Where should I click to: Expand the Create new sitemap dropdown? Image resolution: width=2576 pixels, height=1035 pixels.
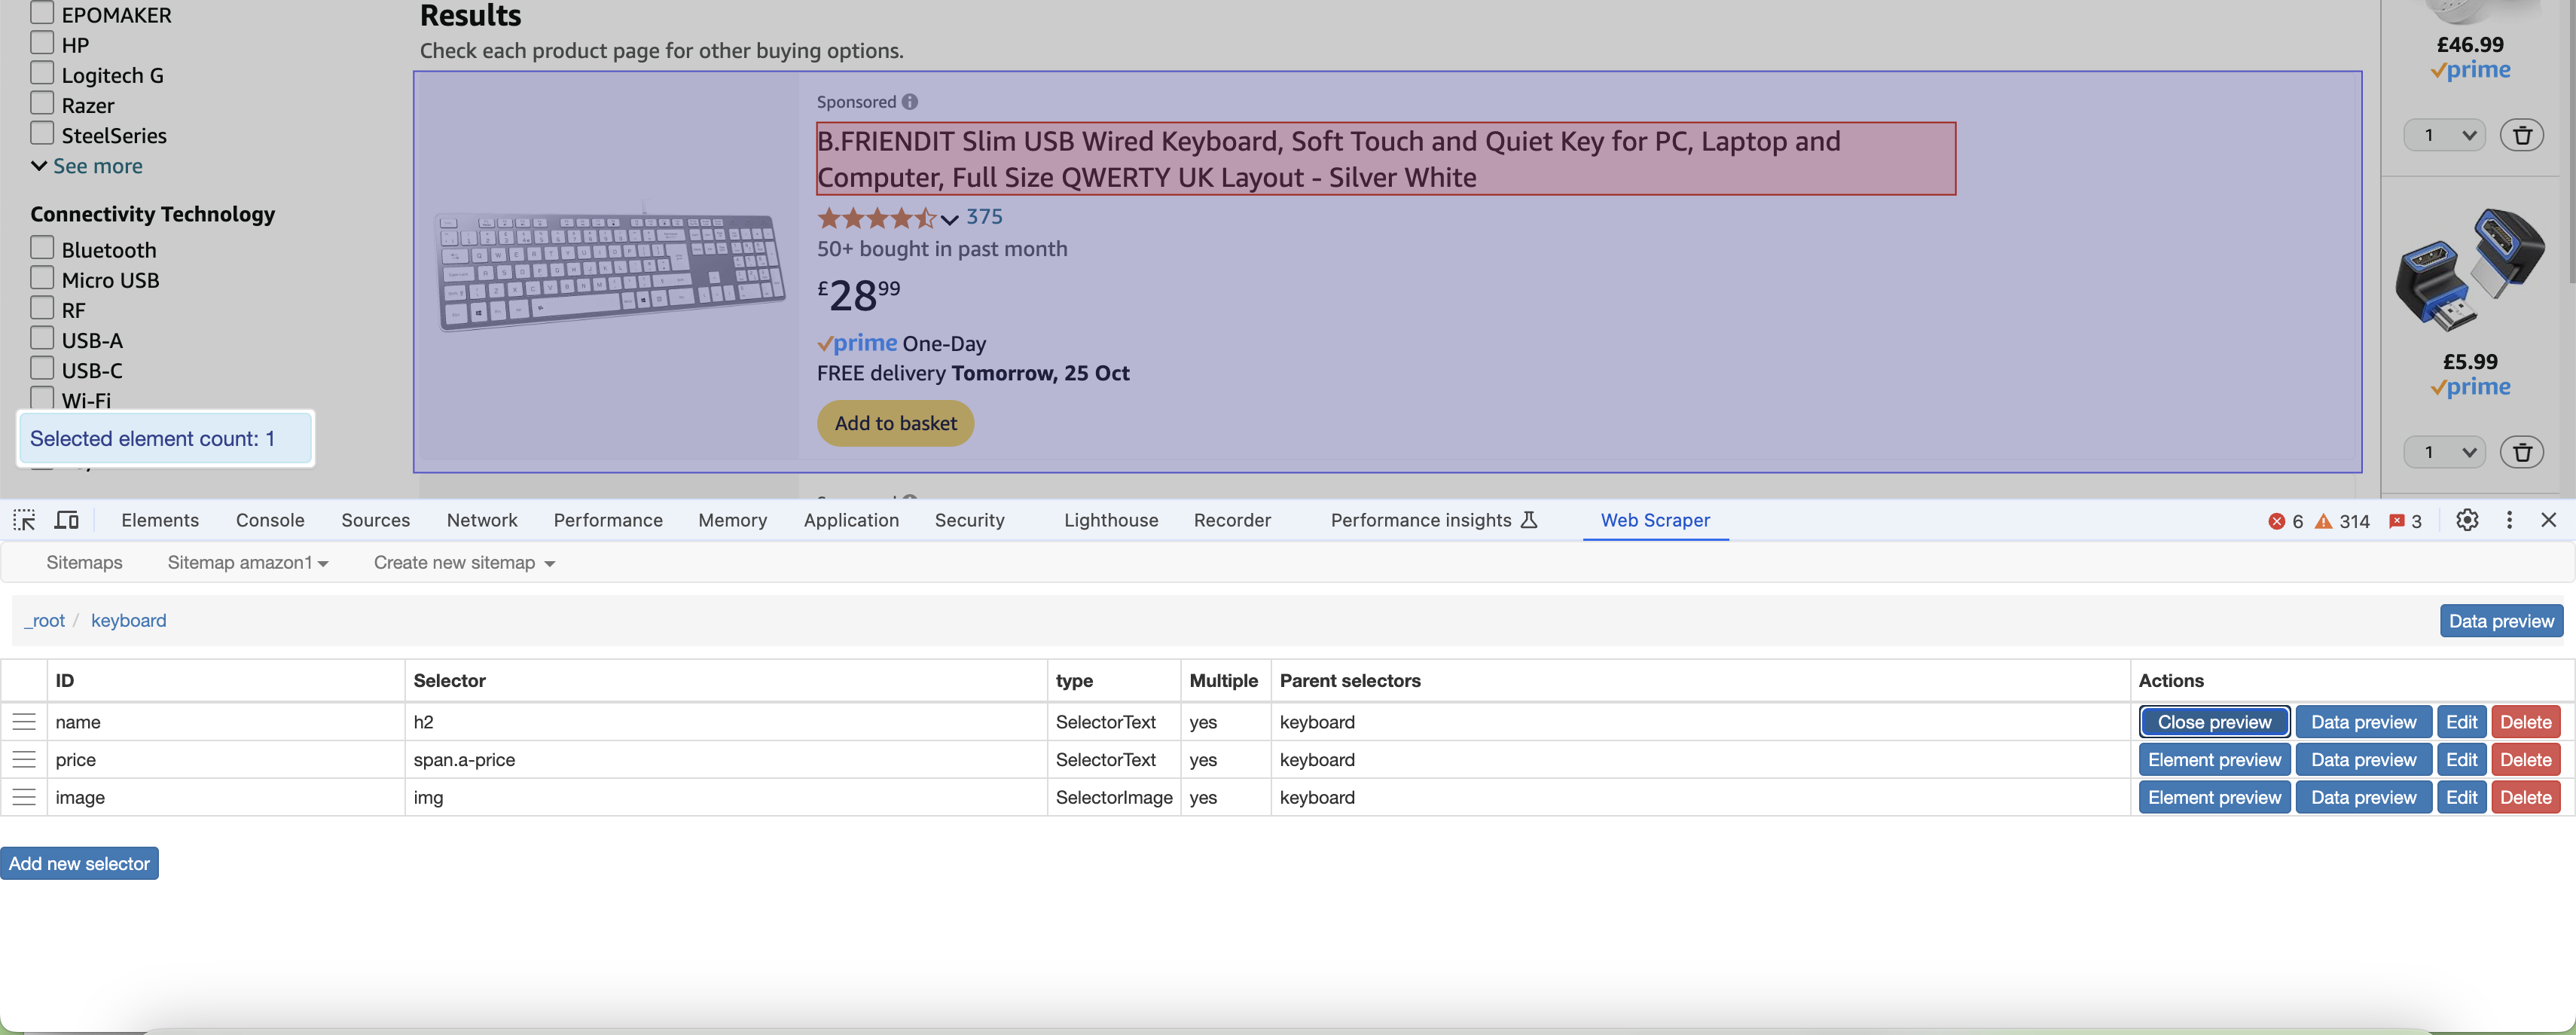point(463,563)
